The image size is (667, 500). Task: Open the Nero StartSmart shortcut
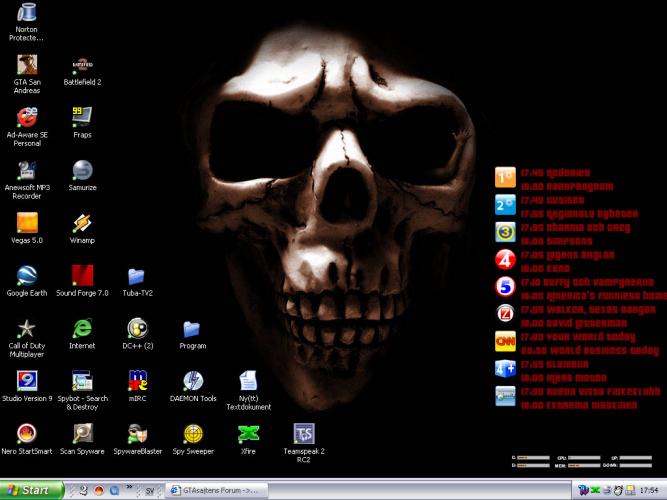point(29,435)
